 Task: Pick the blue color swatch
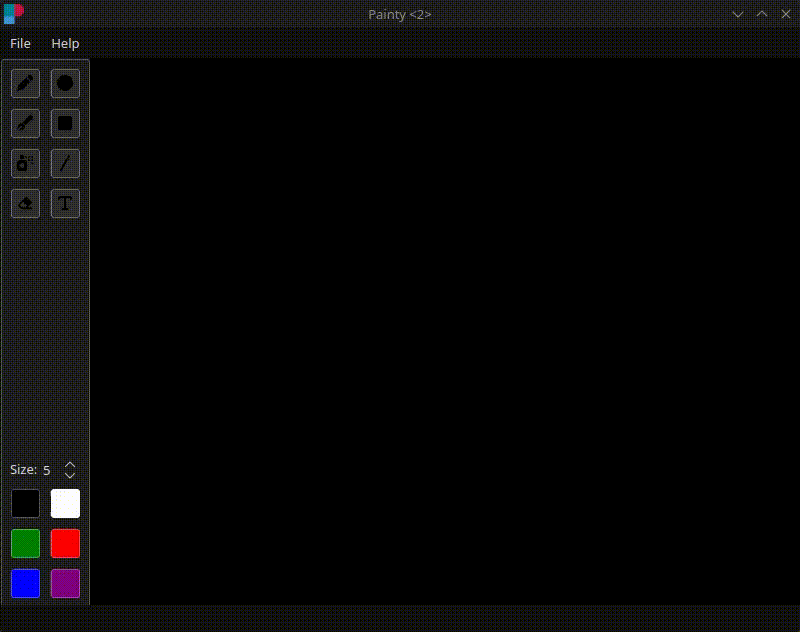coord(25,583)
